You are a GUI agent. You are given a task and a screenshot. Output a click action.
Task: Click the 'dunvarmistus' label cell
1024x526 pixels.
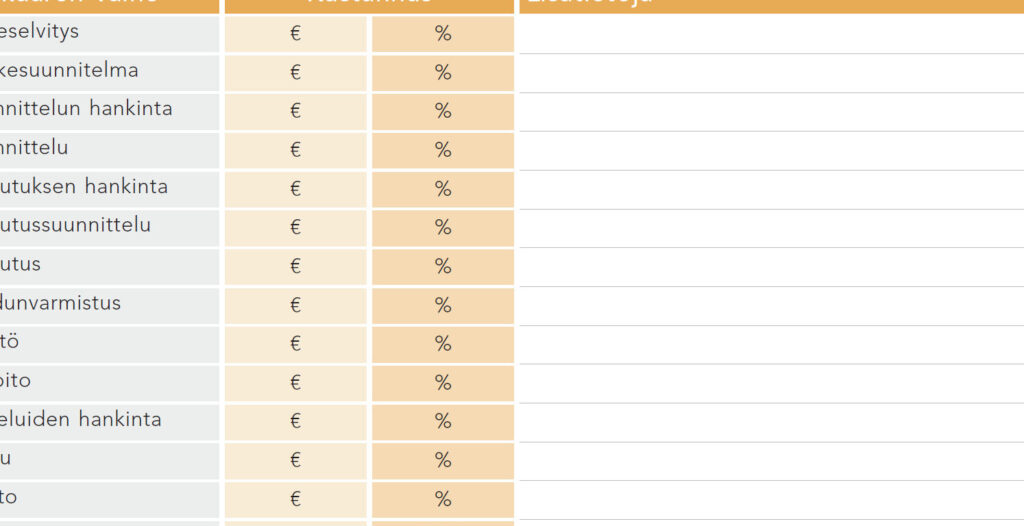pos(109,305)
